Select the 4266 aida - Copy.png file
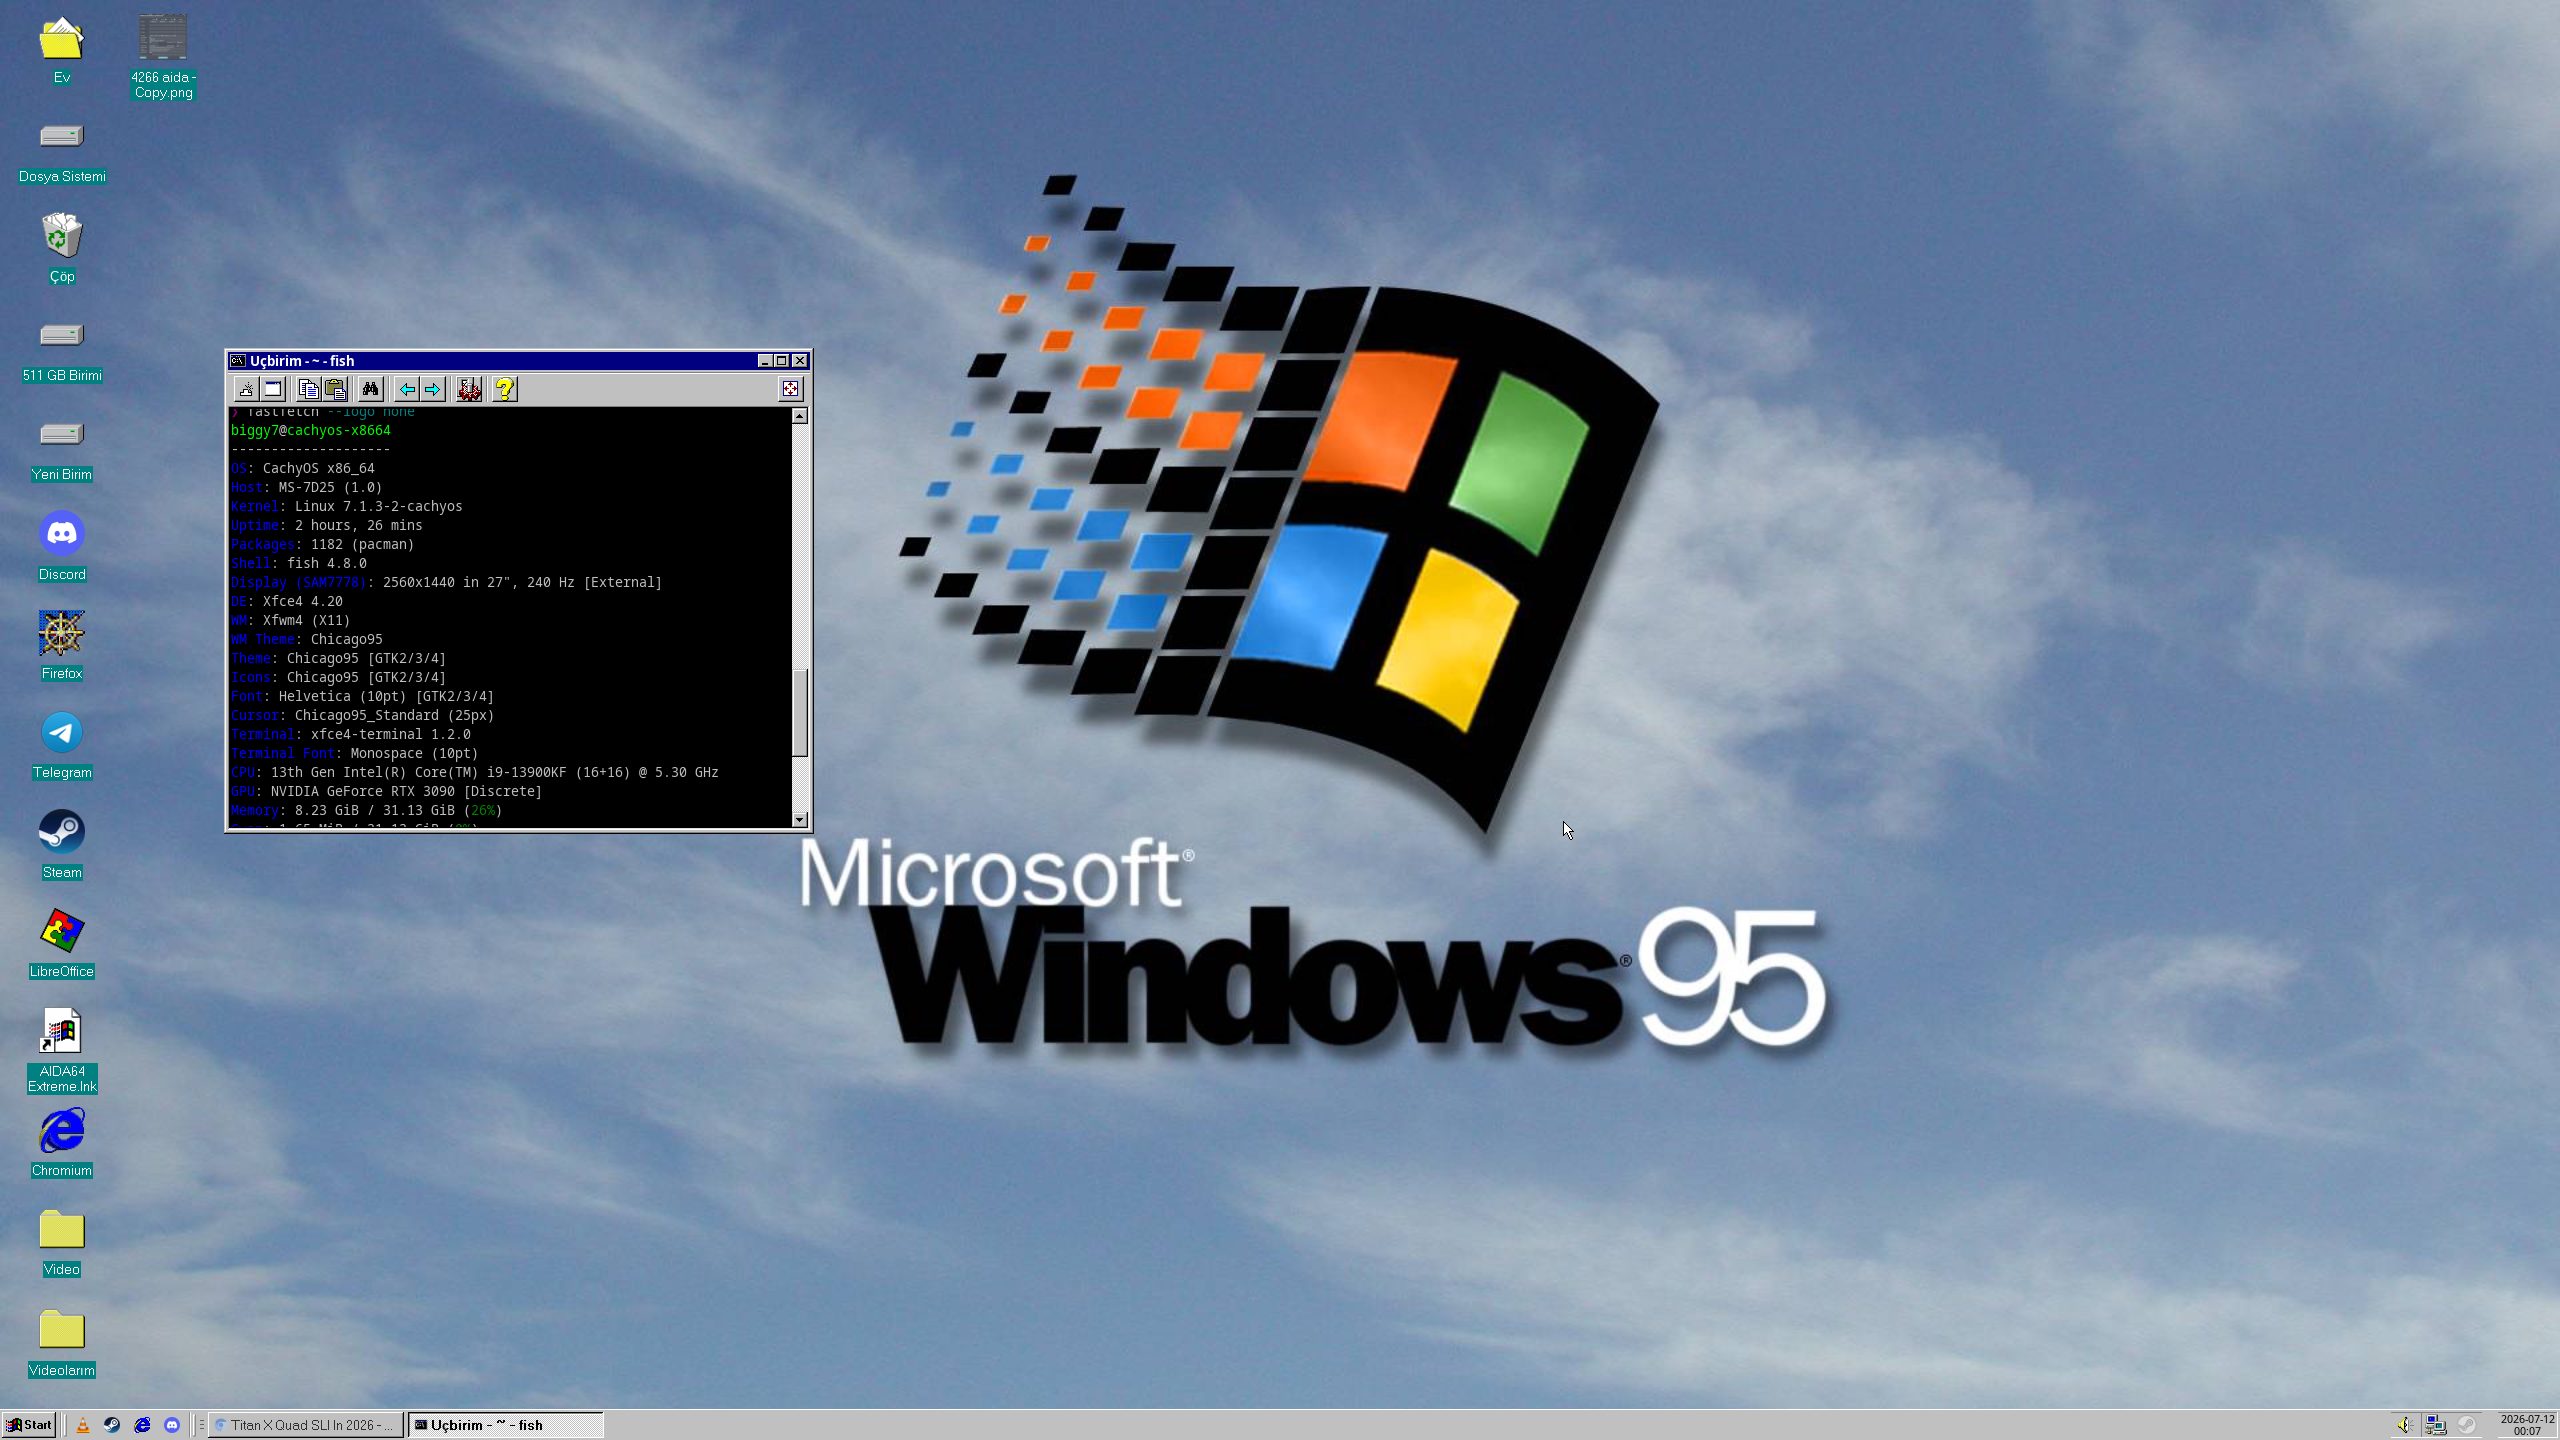This screenshot has width=2560, height=1440. point(163,56)
